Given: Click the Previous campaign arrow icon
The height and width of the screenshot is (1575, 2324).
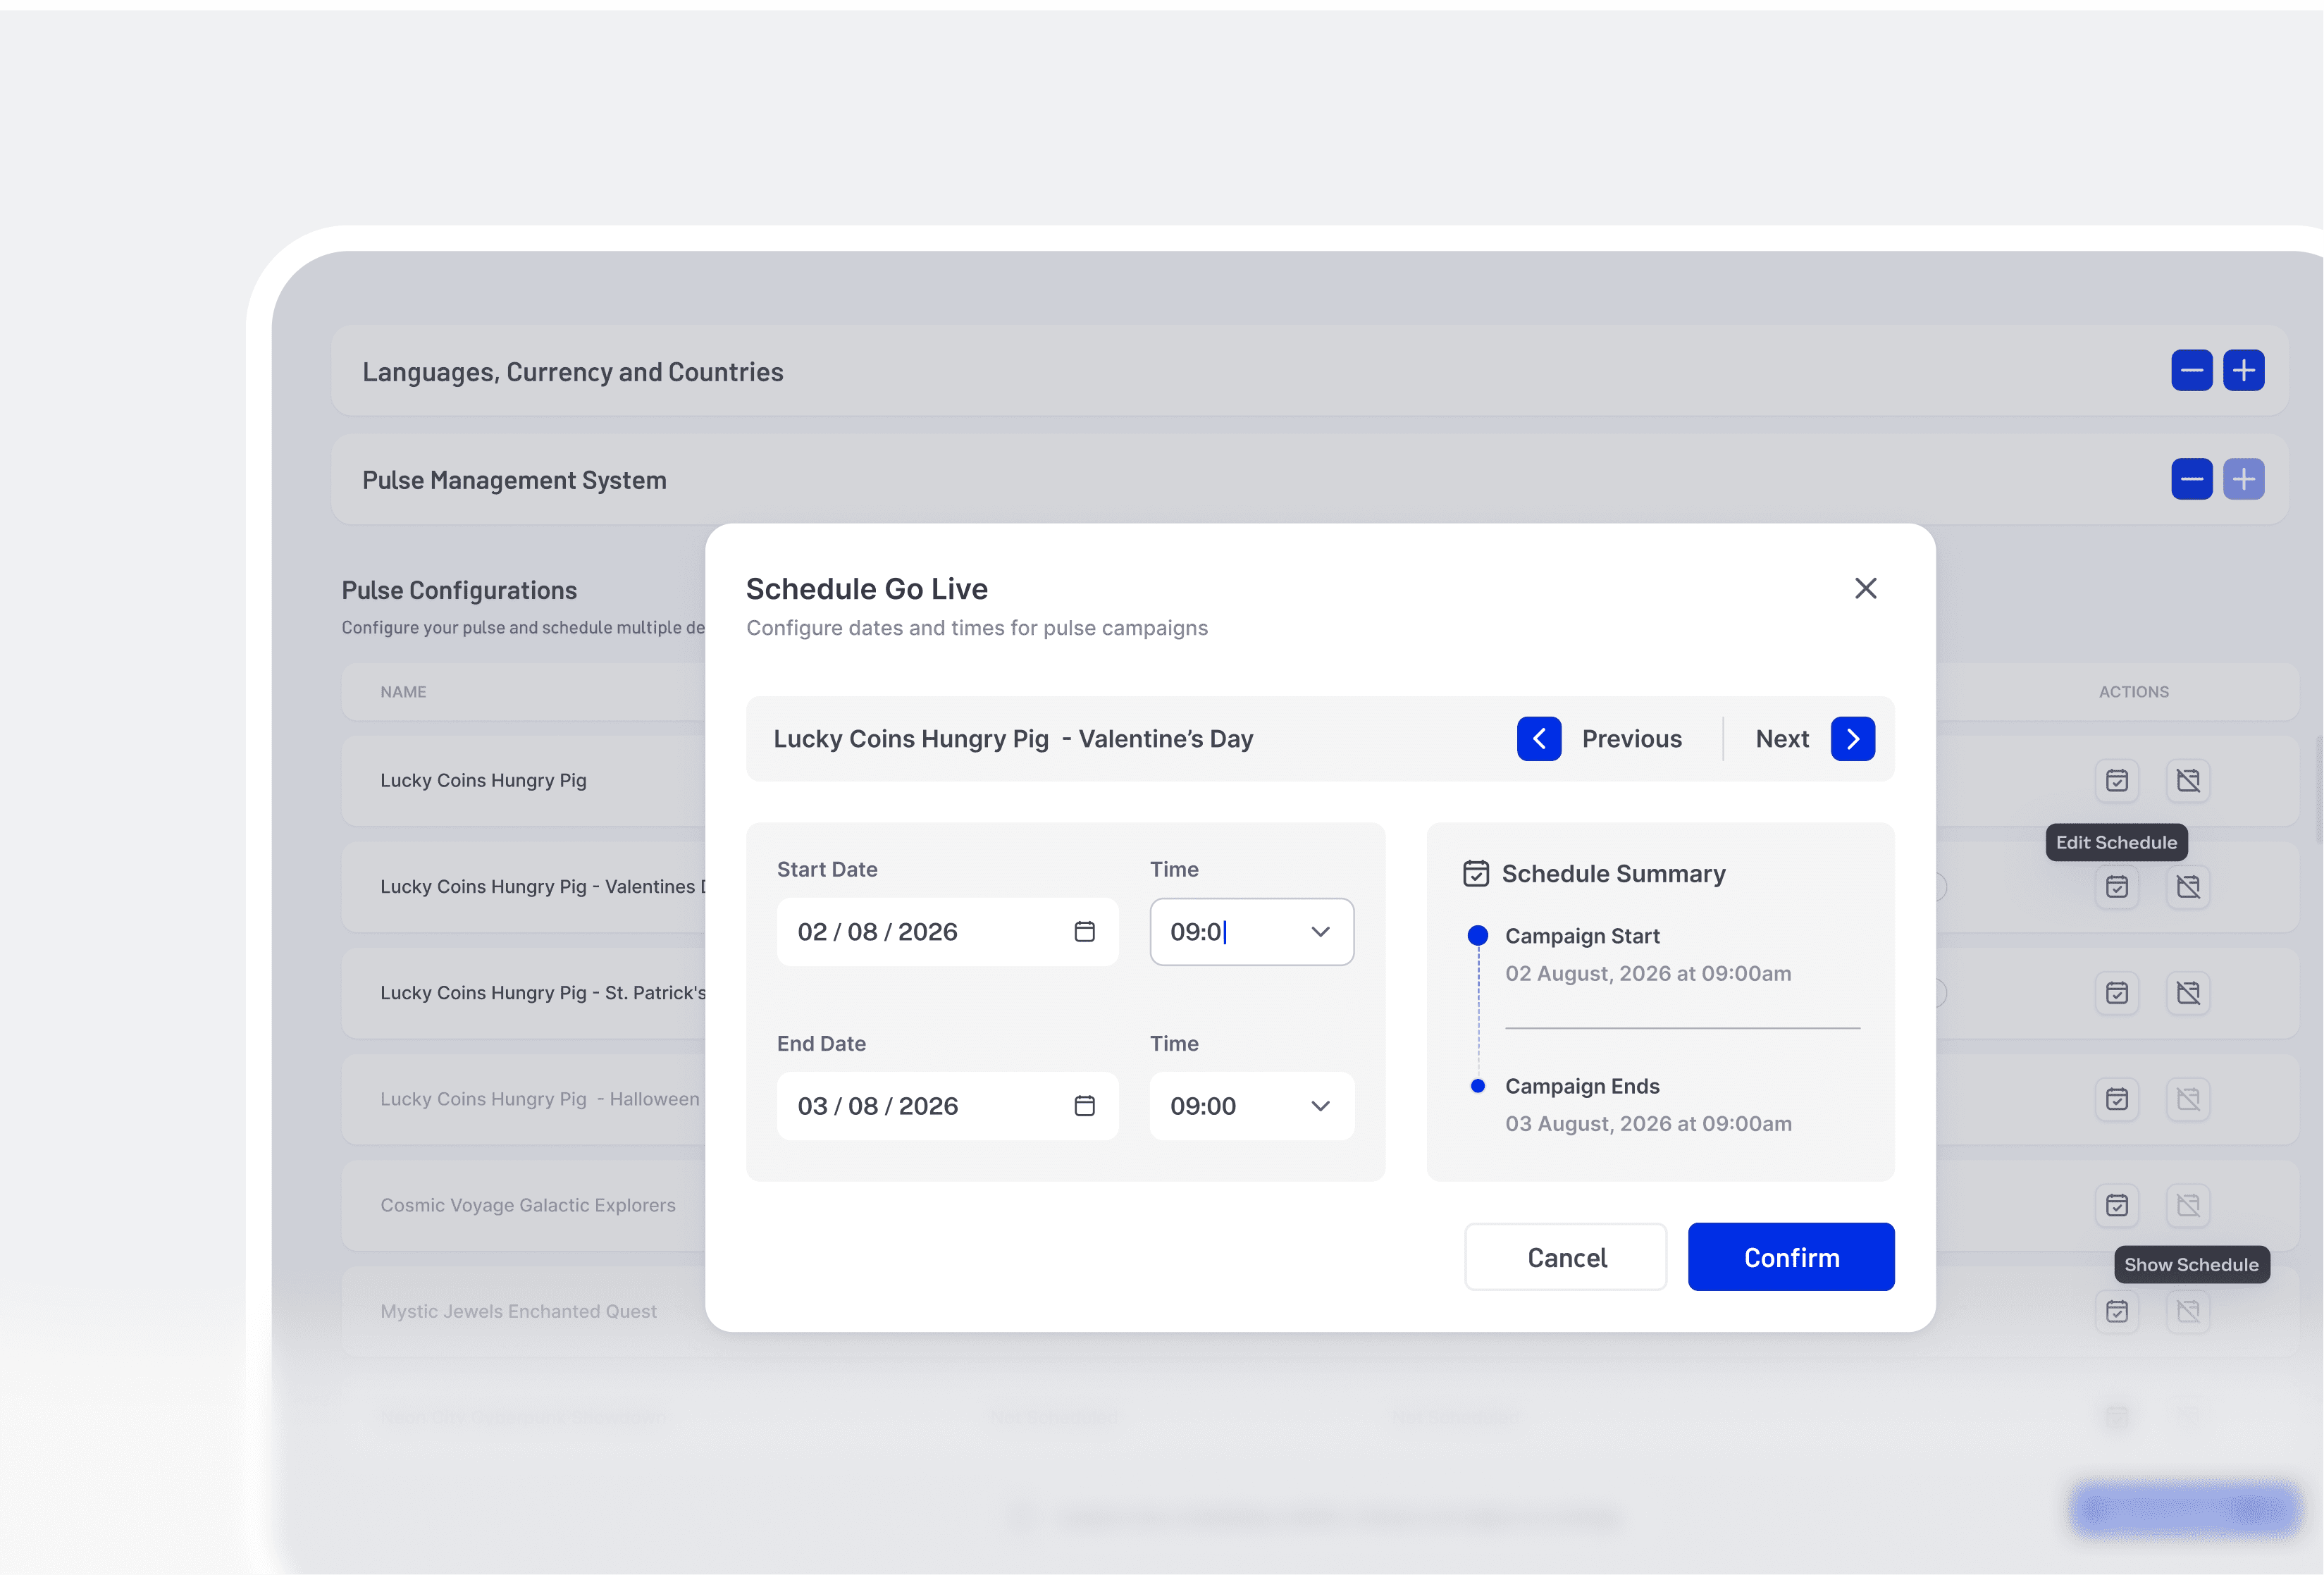Looking at the screenshot, I should click(x=1538, y=739).
